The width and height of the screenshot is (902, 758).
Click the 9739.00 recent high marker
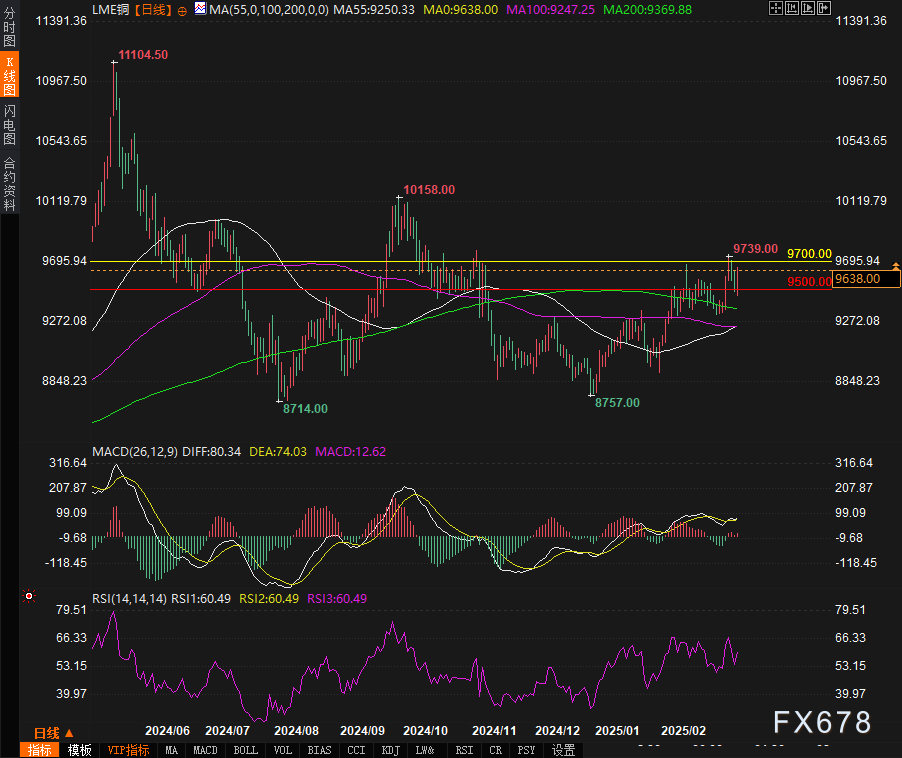point(755,248)
